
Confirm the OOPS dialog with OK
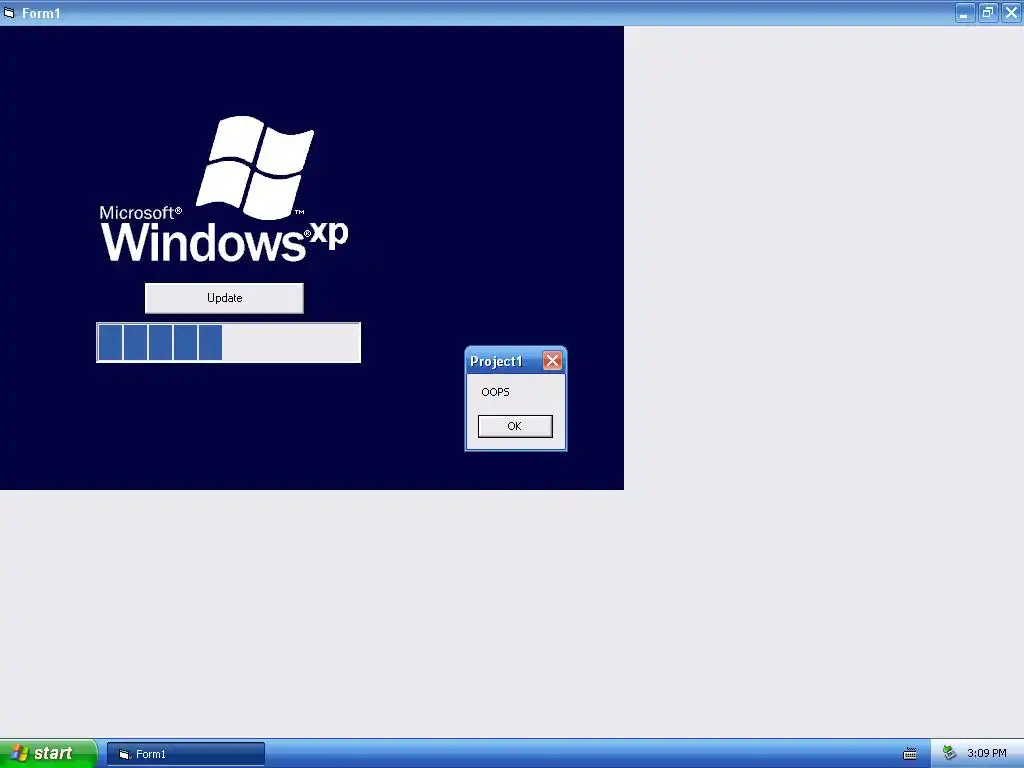(515, 426)
